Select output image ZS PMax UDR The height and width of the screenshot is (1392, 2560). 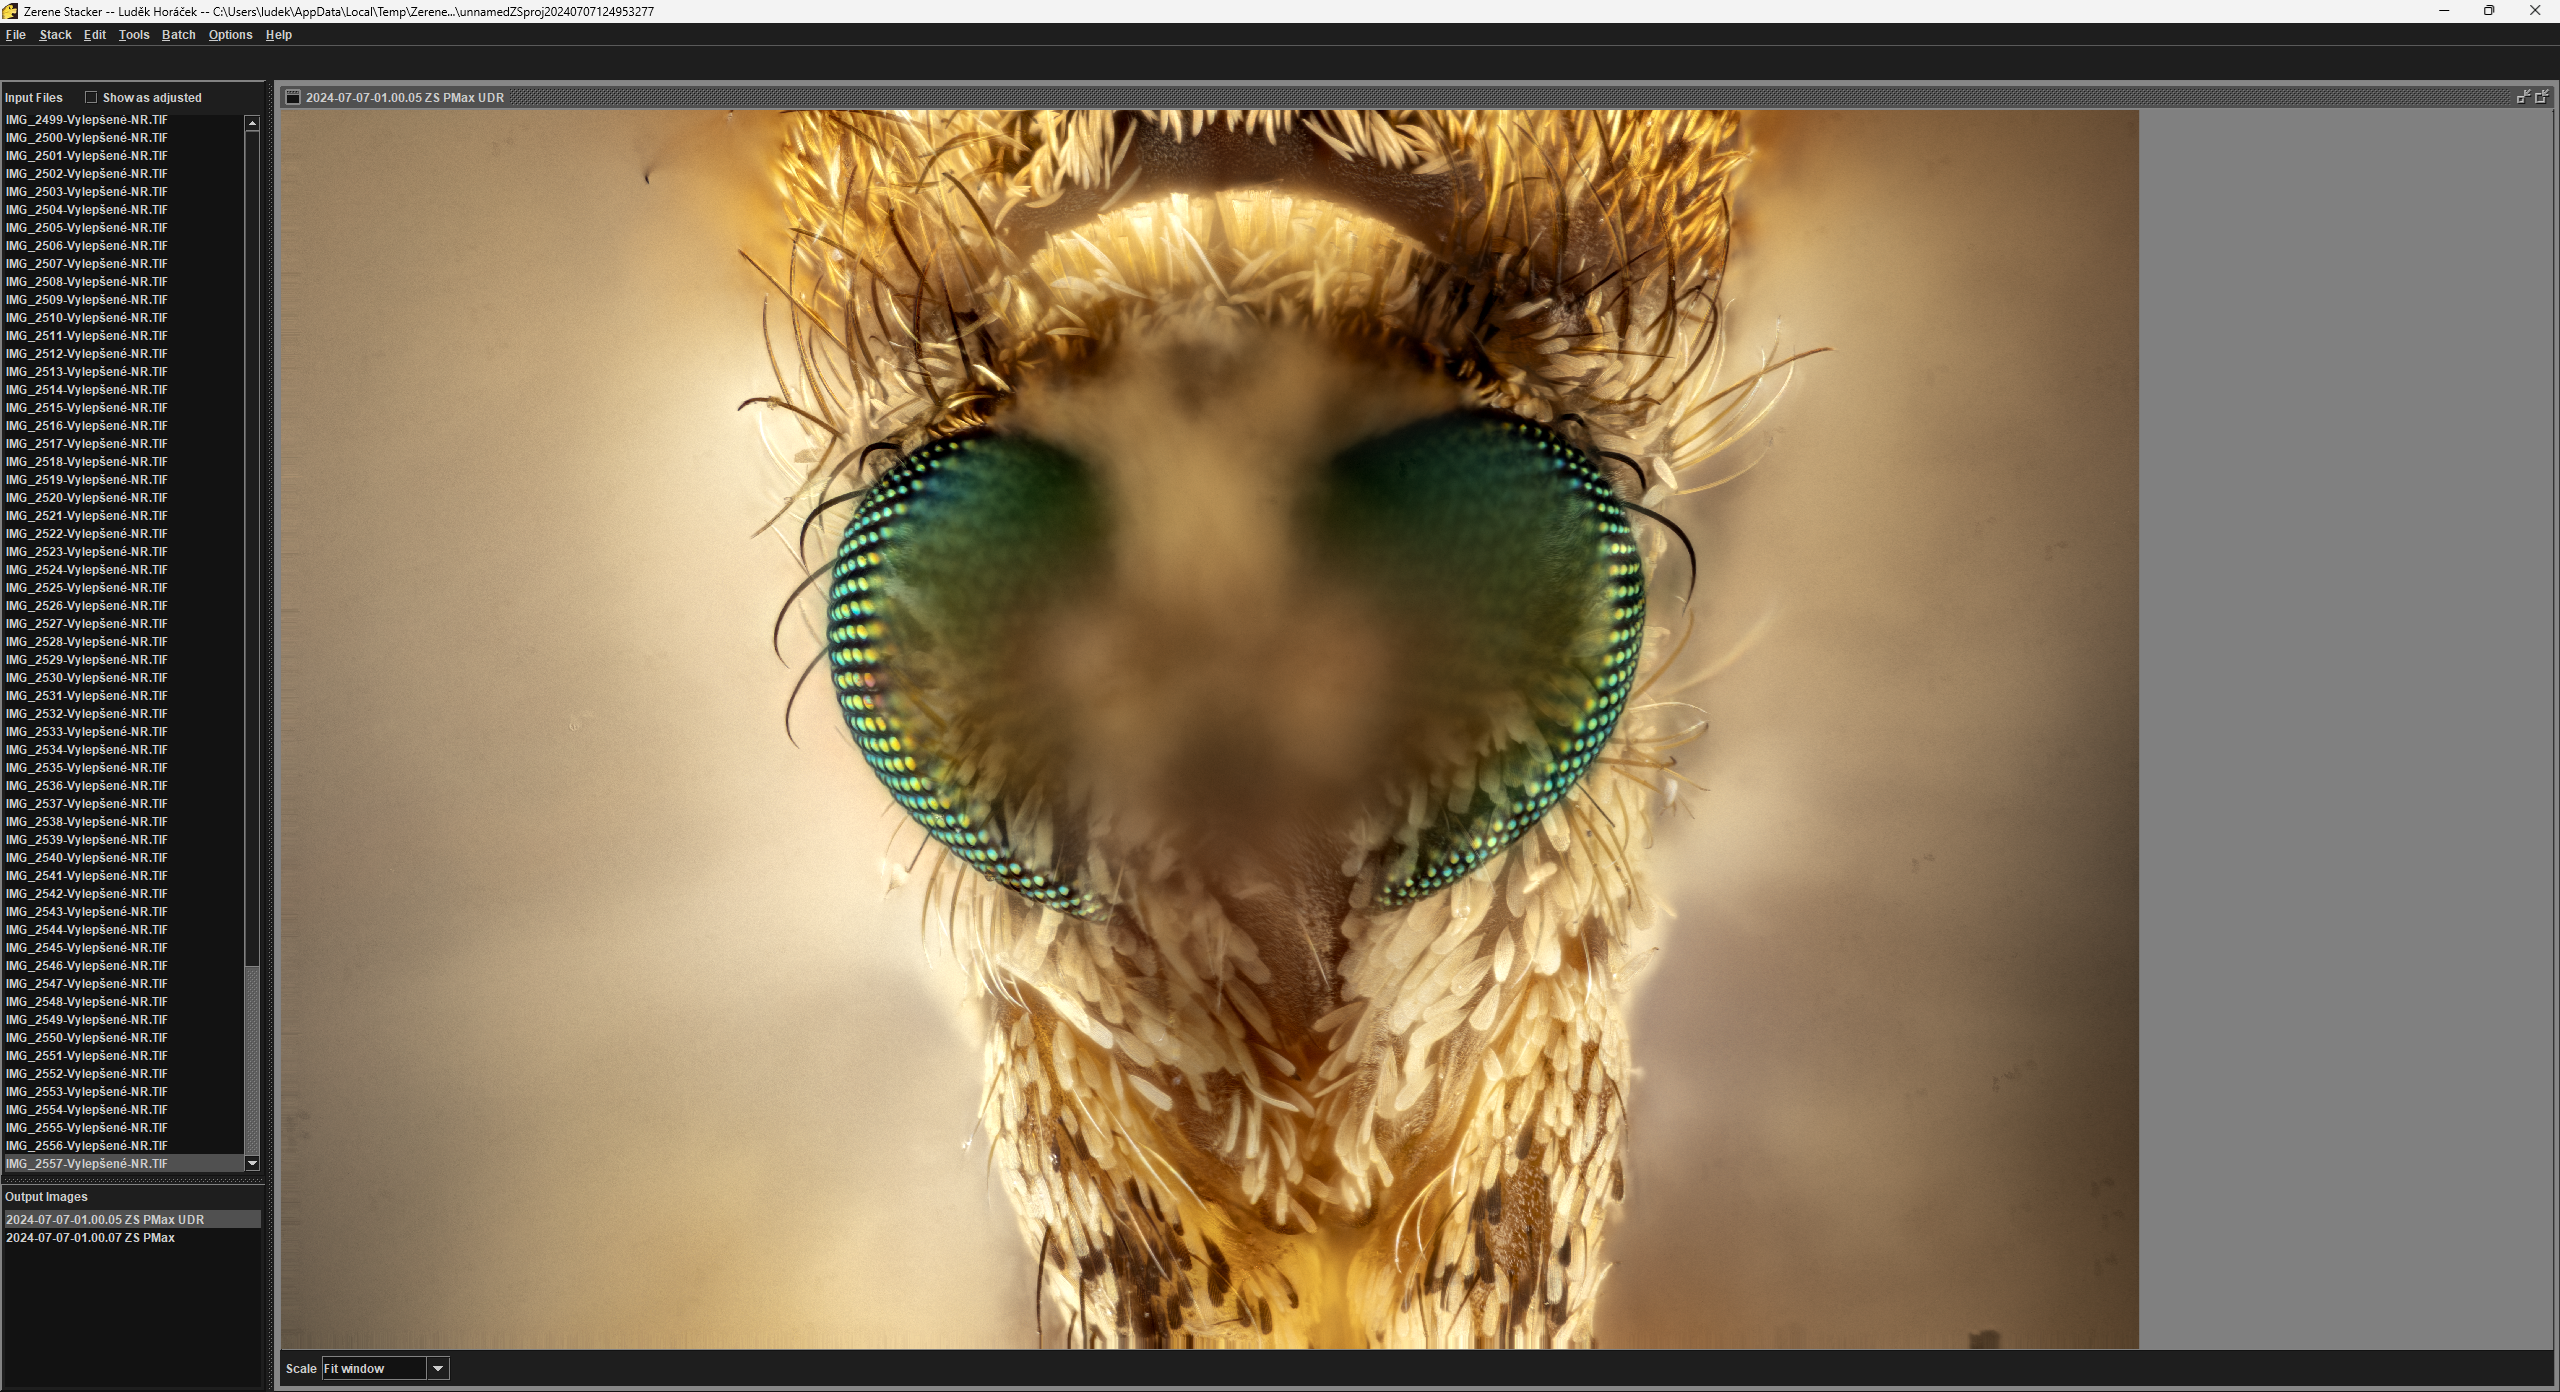pyautogui.click(x=105, y=1219)
